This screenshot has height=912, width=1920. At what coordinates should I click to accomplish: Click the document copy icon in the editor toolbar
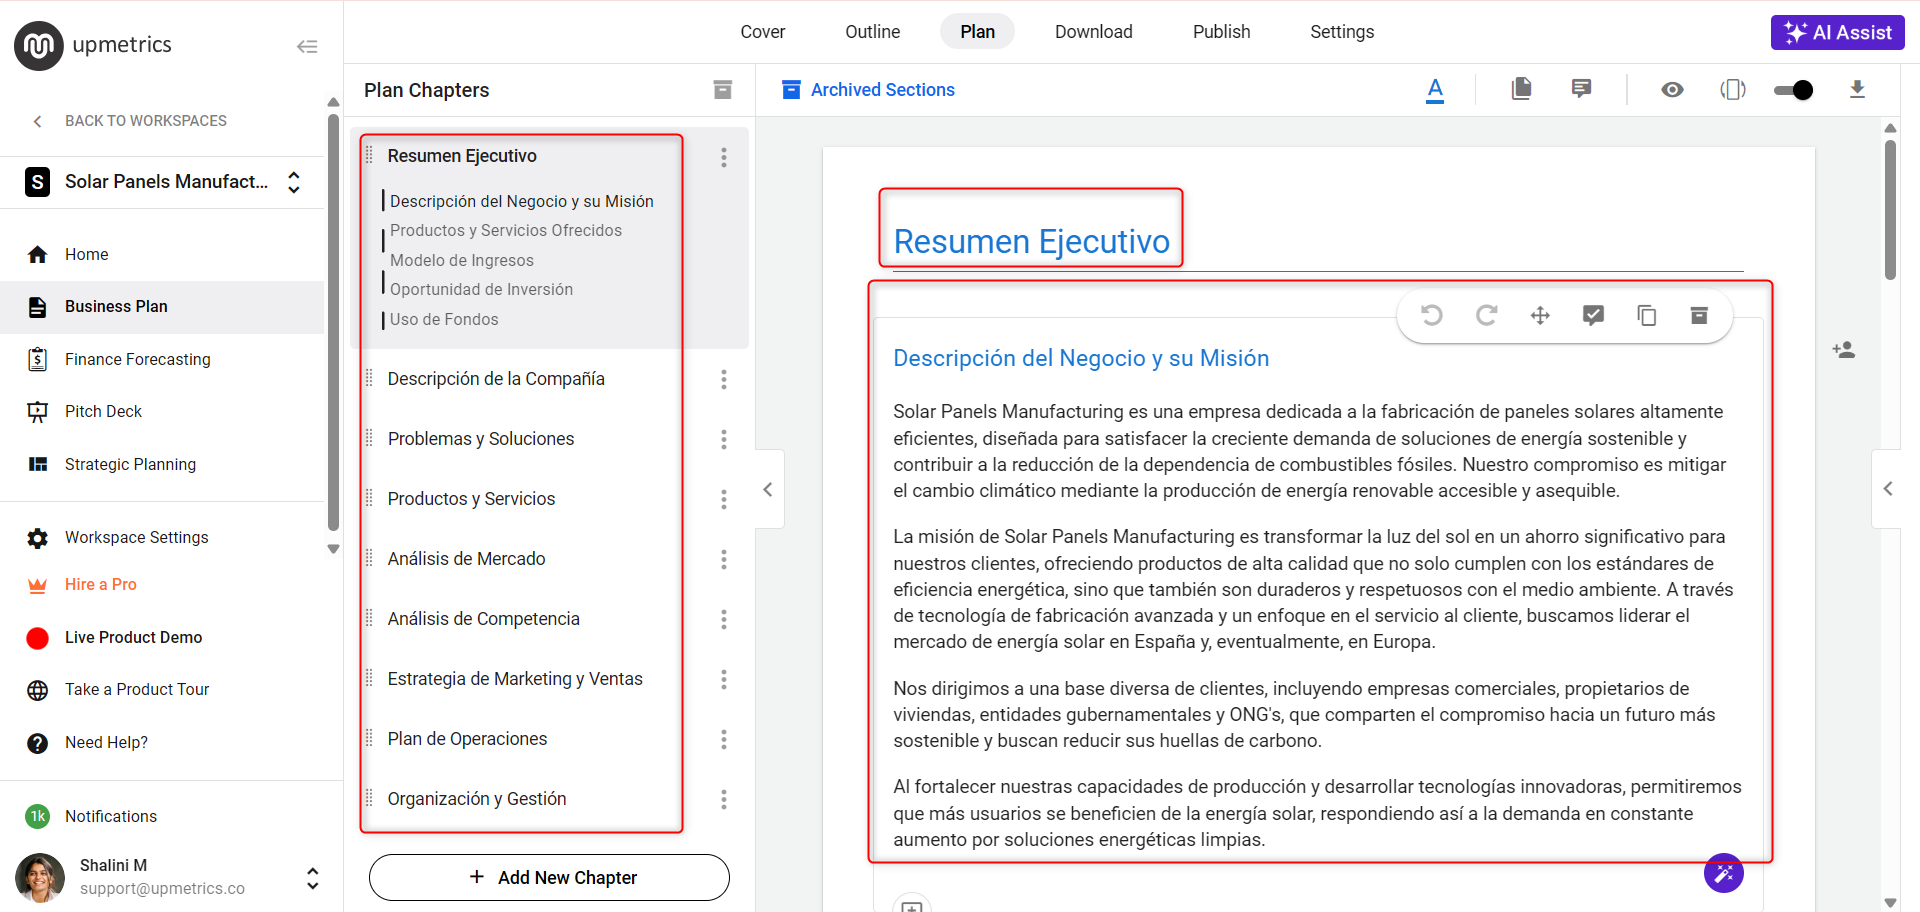pyautogui.click(x=1521, y=89)
